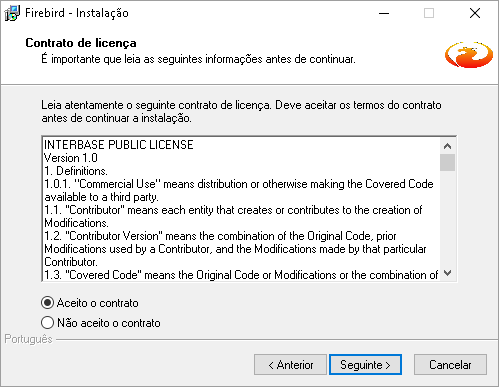
Task: Click the license scrollbar down arrow
Action: coord(448,273)
